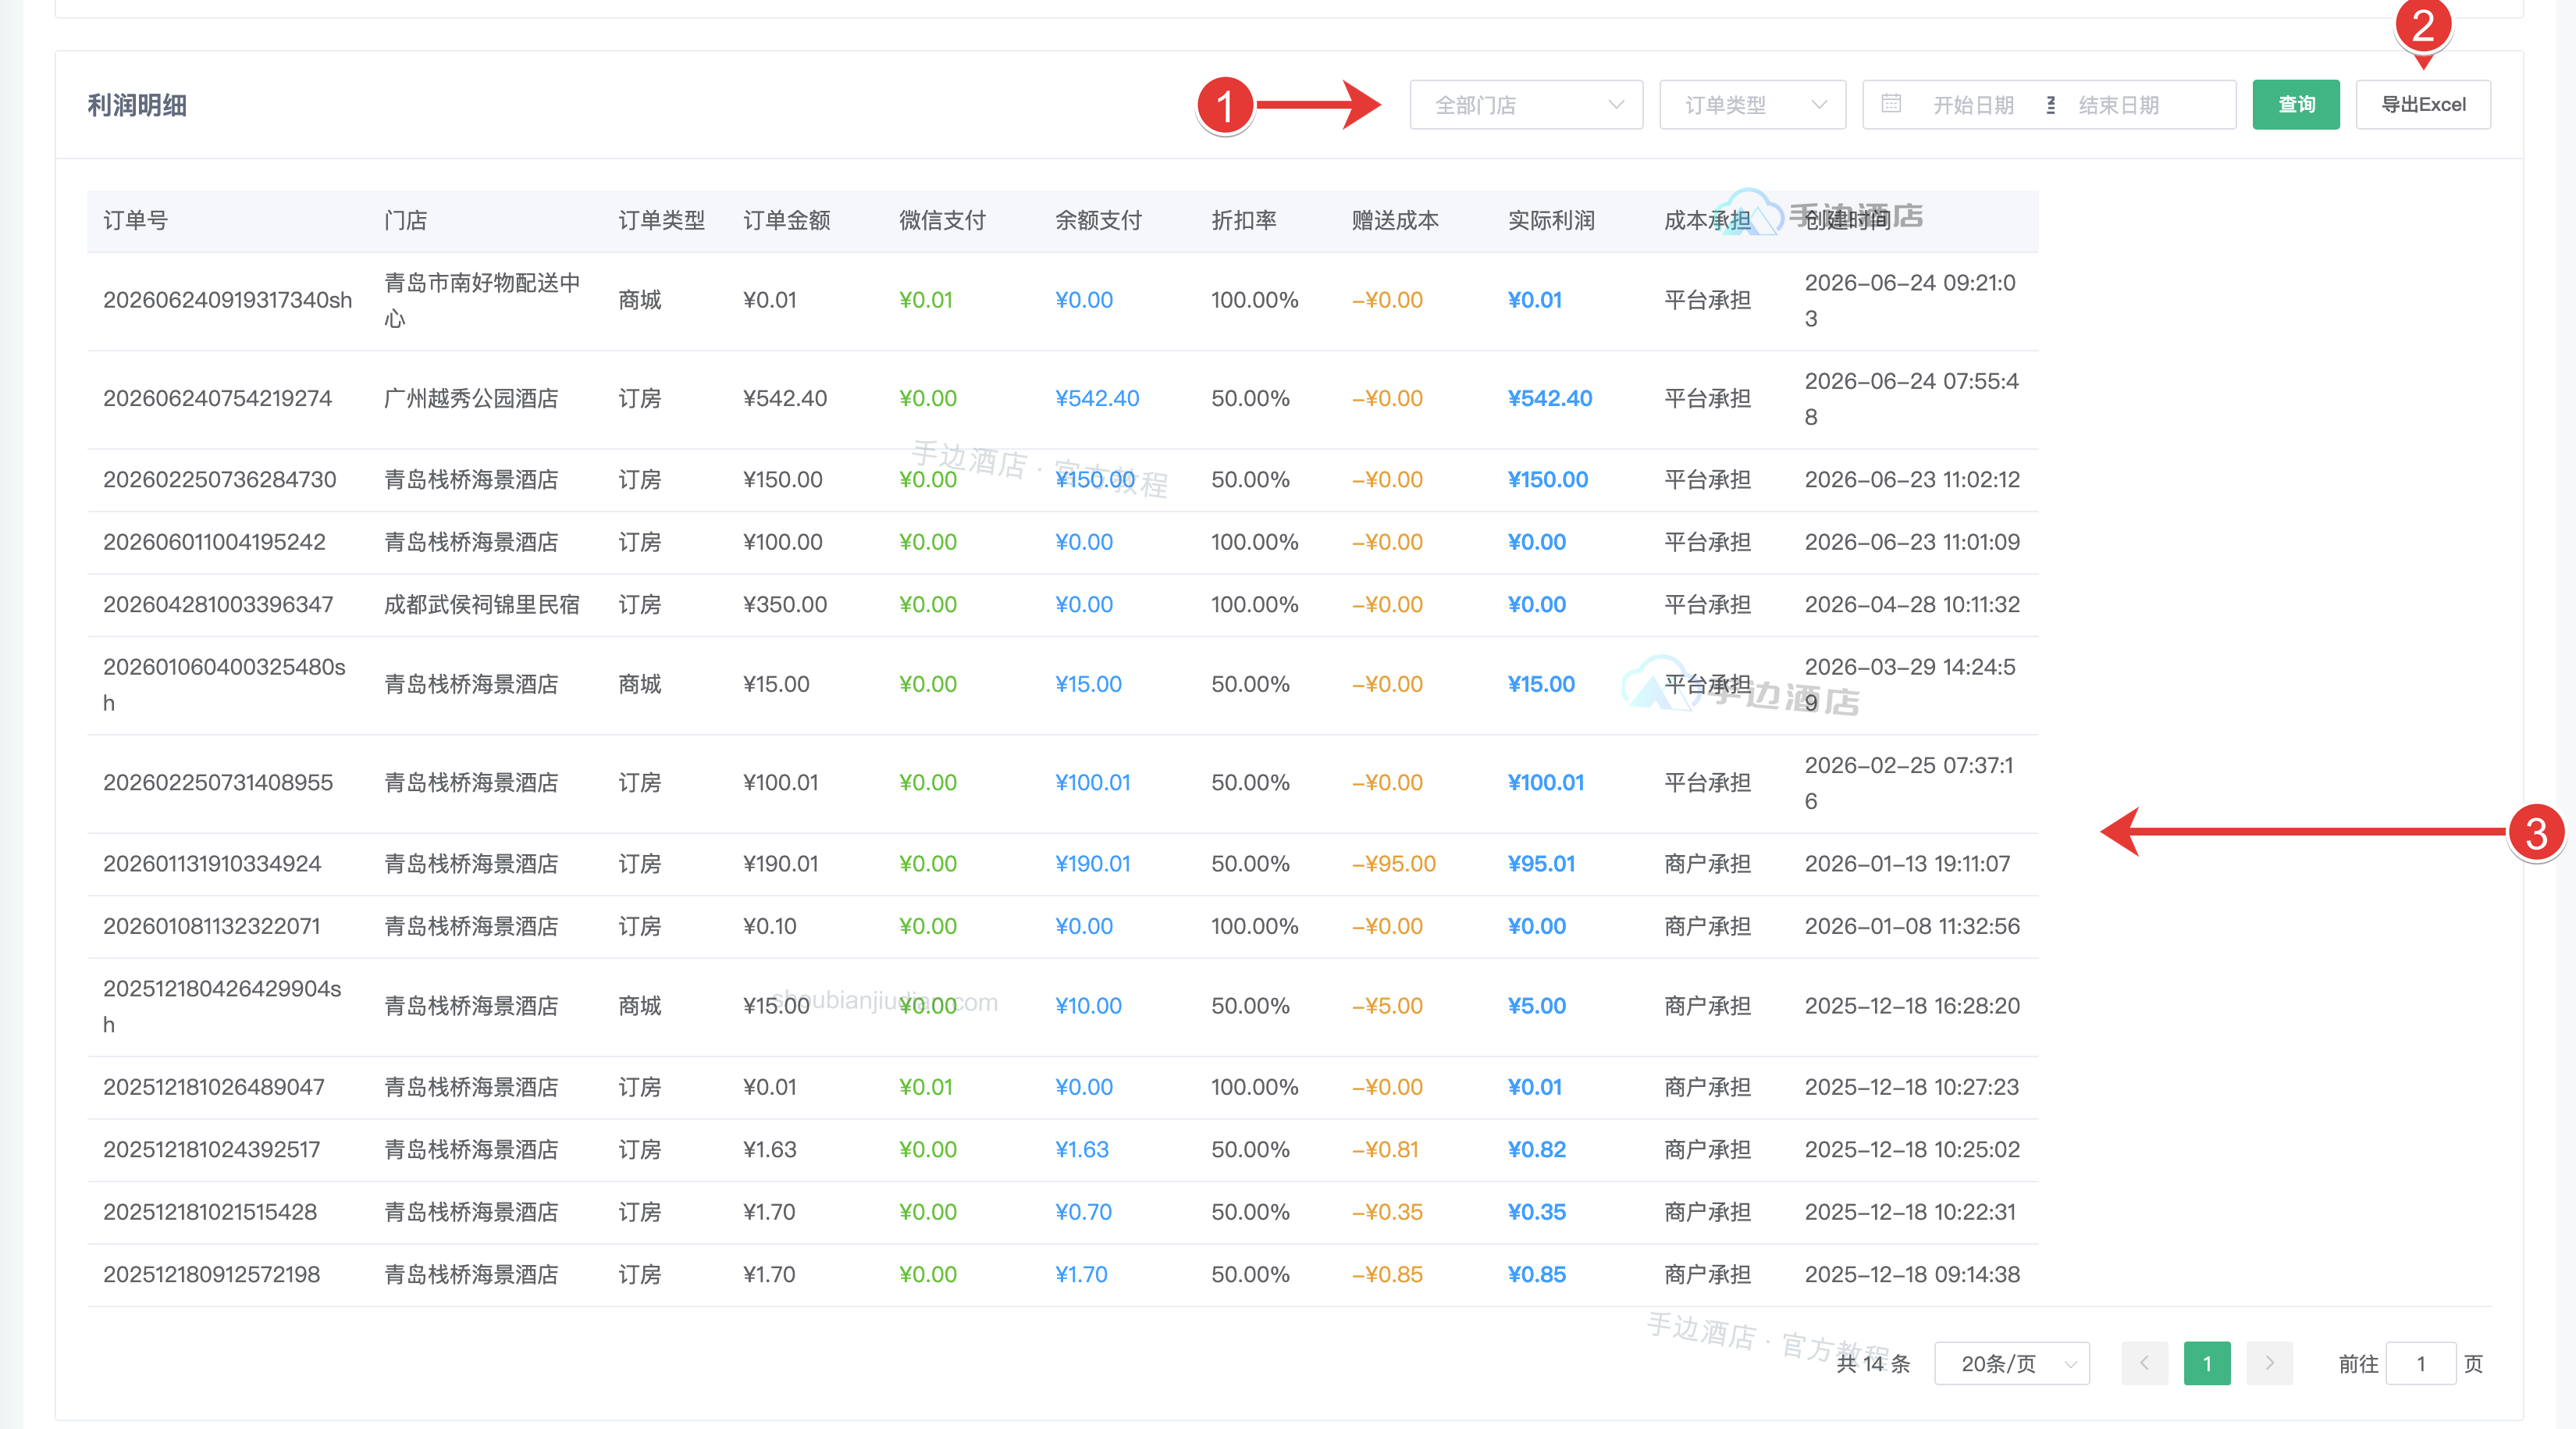Click order number 202602250731408955
Screen dimensions: 2576x1429
[218, 783]
